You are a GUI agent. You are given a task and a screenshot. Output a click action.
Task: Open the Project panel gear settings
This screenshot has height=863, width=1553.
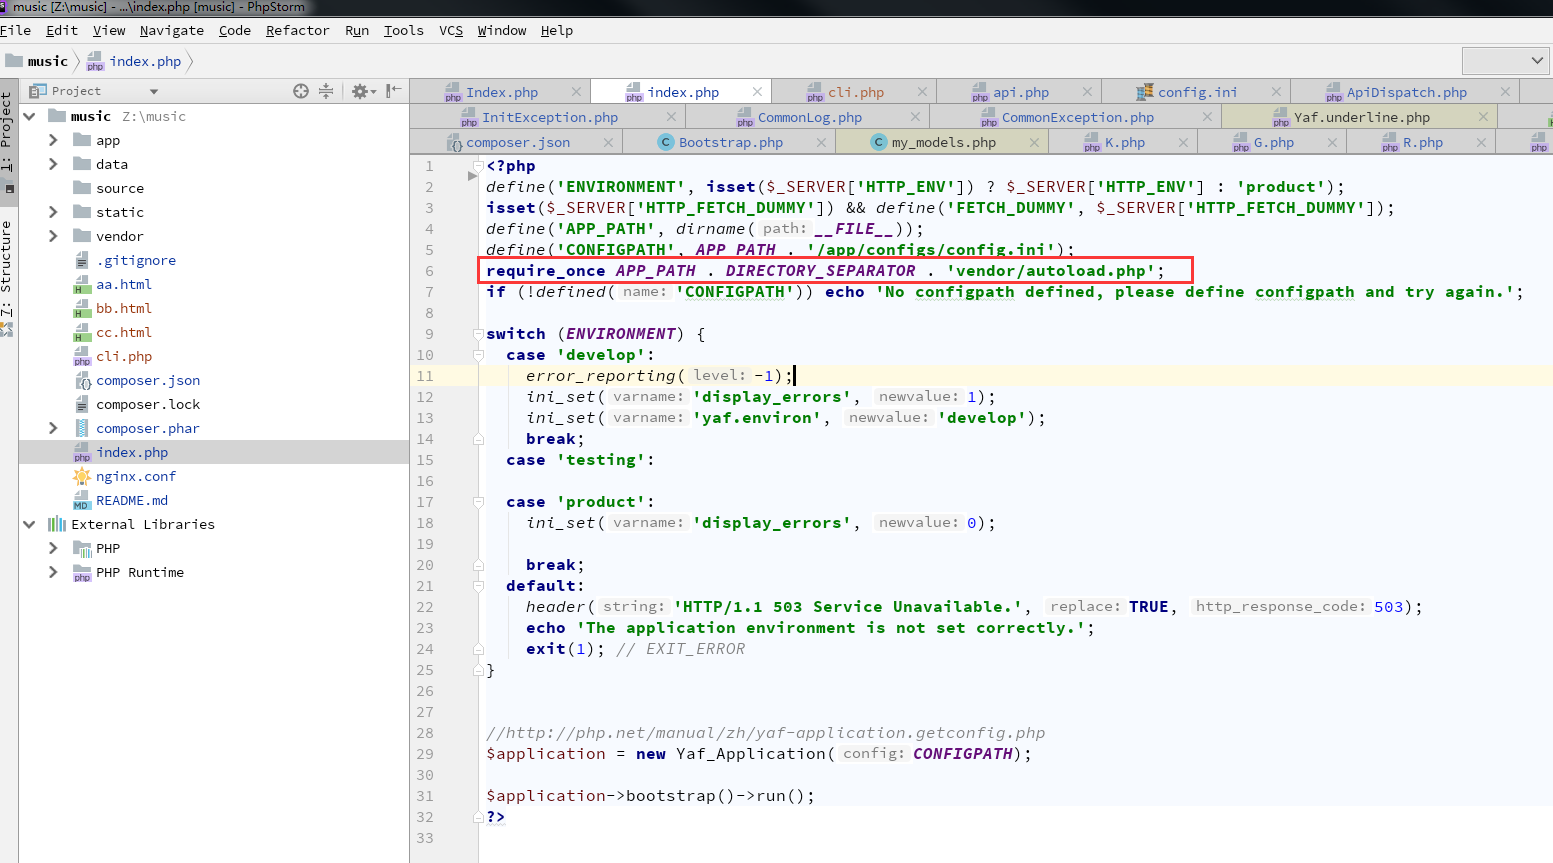click(x=362, y=91)
